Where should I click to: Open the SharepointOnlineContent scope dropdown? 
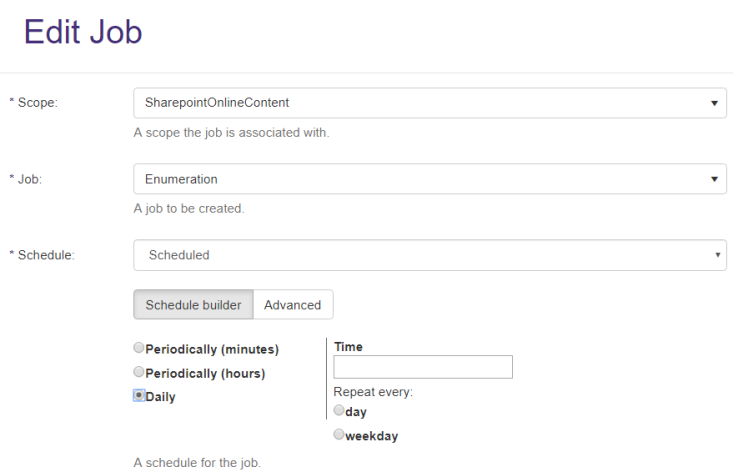pyautogui.click(x=430, y=103)
